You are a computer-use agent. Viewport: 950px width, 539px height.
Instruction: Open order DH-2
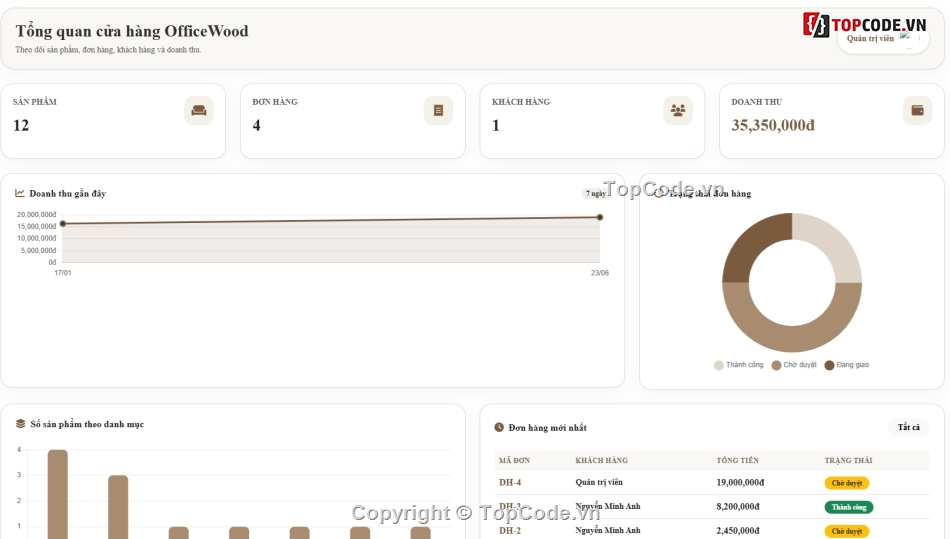coord(510,530)
